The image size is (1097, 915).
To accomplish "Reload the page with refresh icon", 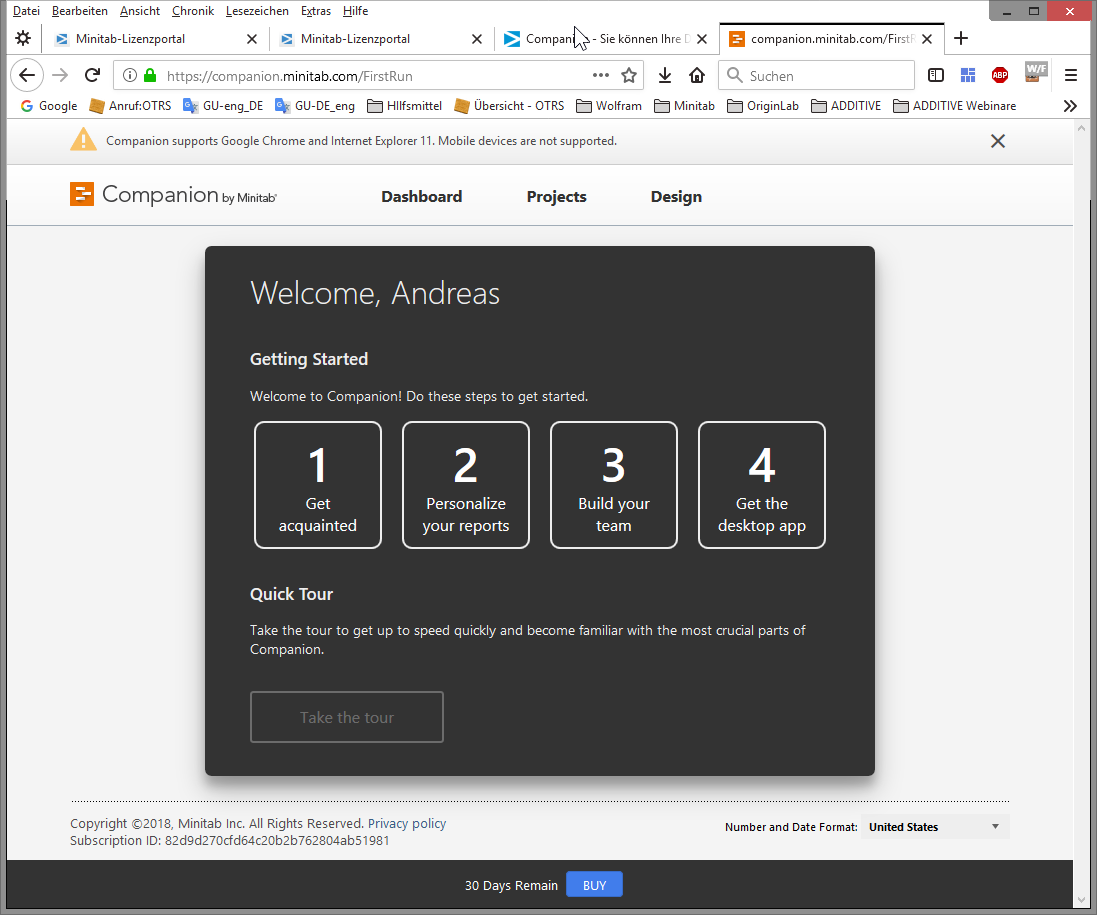I will 92,76.
